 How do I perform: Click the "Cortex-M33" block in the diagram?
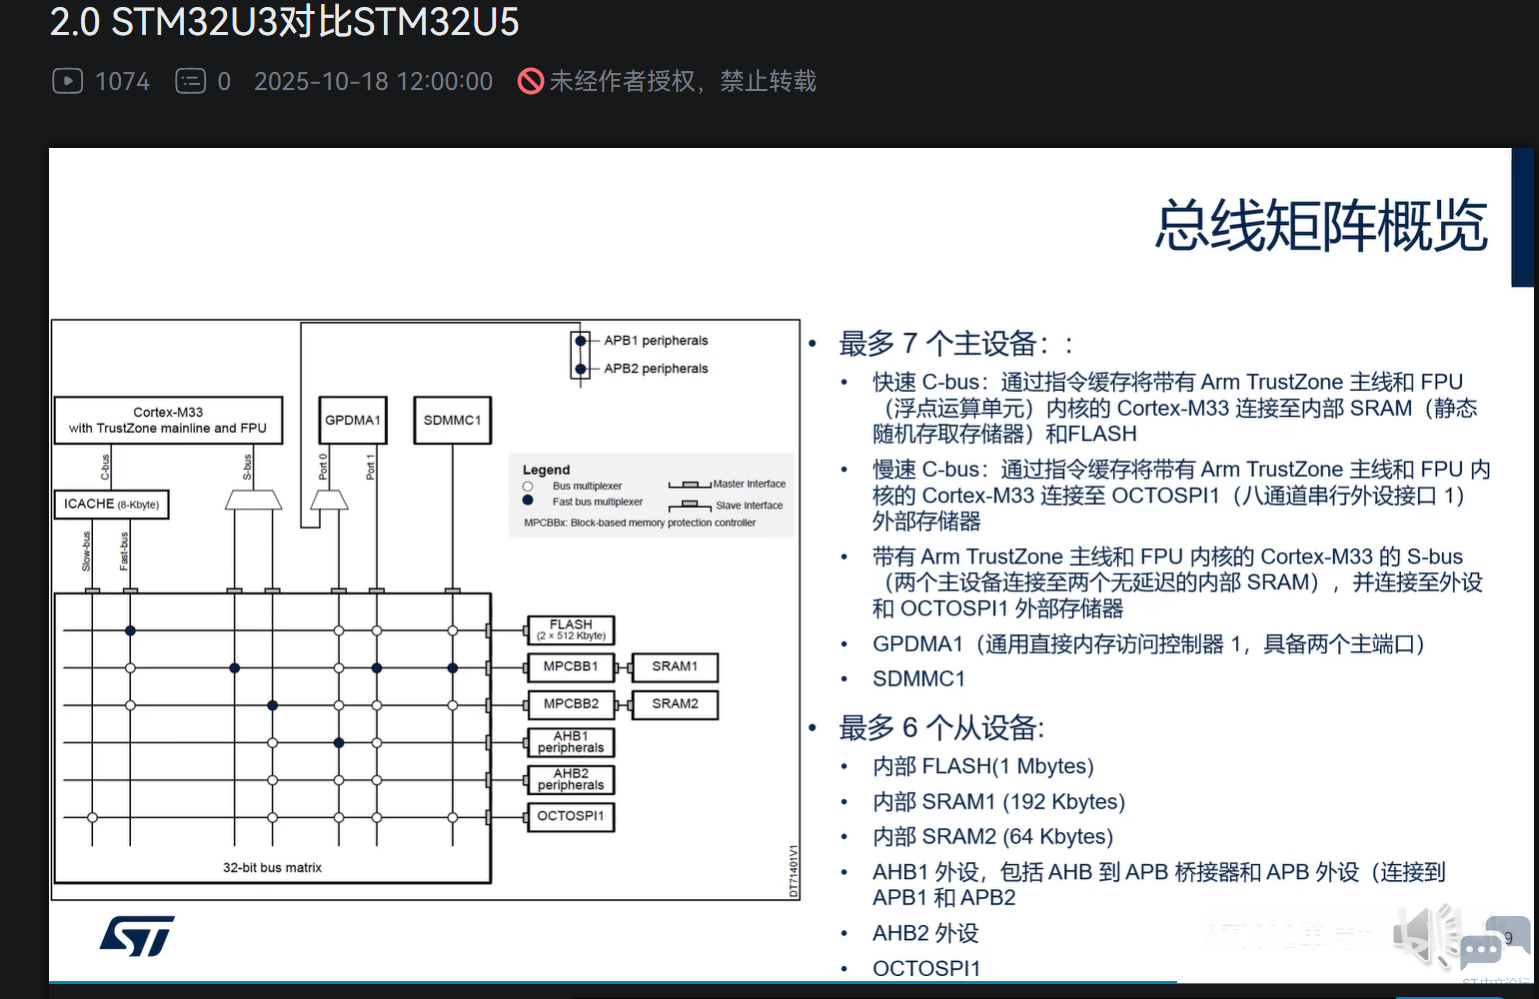[x=168, y=420]
